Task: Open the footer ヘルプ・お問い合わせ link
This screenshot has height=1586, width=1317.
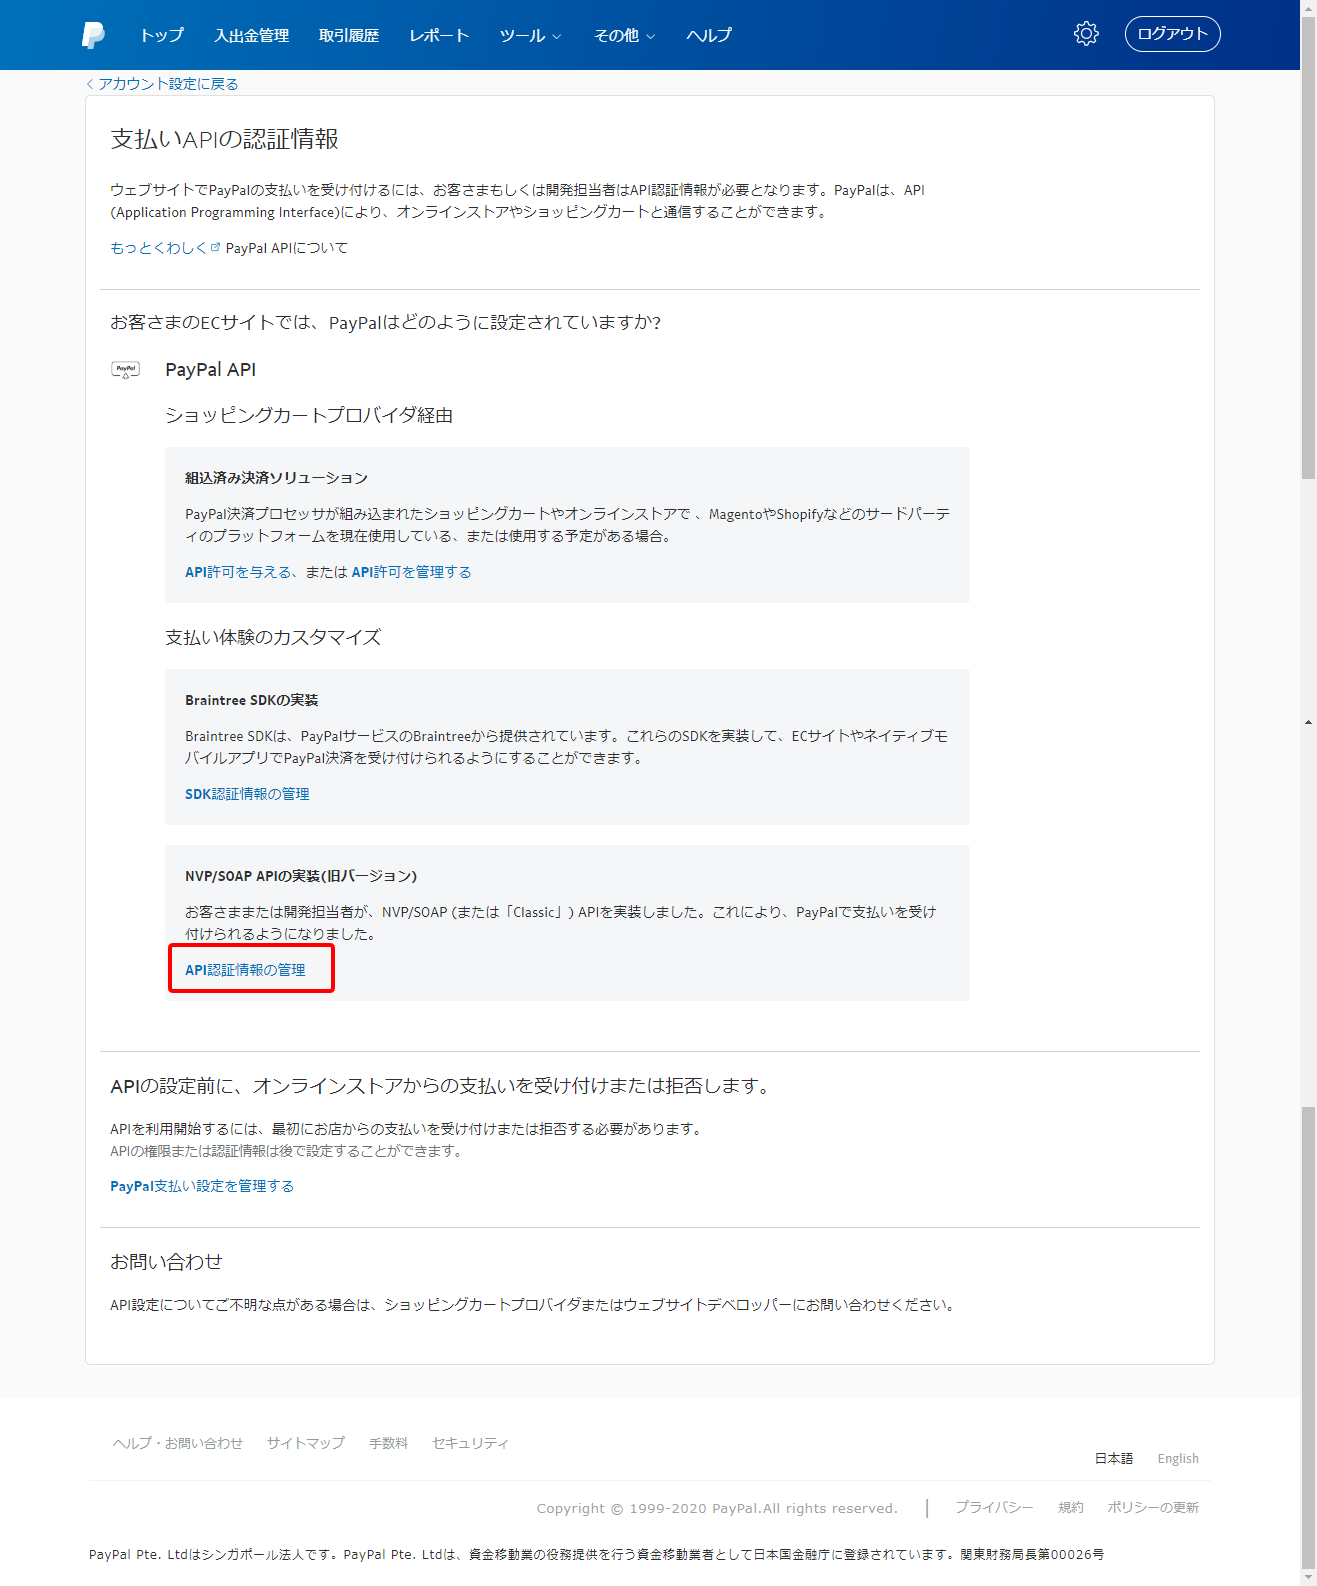Action: click(x=178, y=1443)
